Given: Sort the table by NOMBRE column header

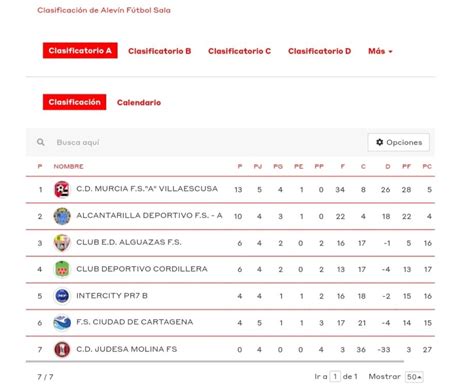Looking at the screenshot, I should [x=69, y=166].
